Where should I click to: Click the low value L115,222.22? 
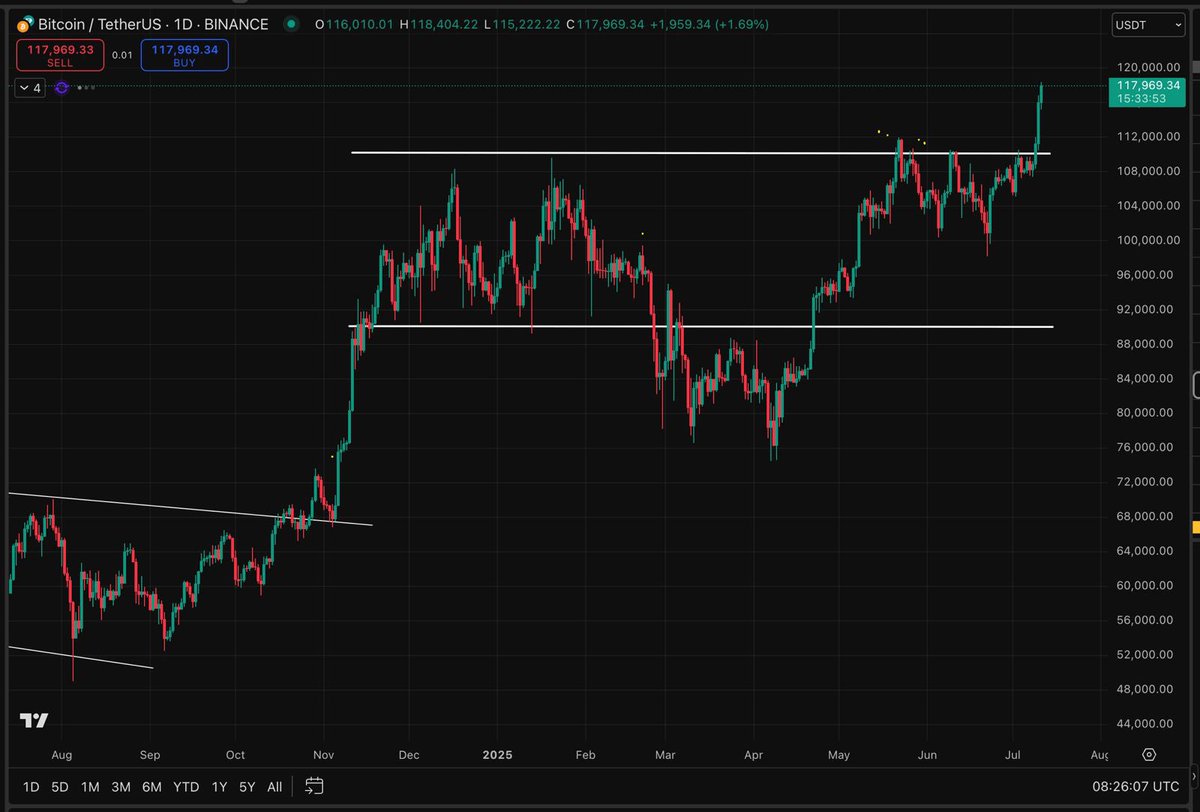(x=524, y=23)
